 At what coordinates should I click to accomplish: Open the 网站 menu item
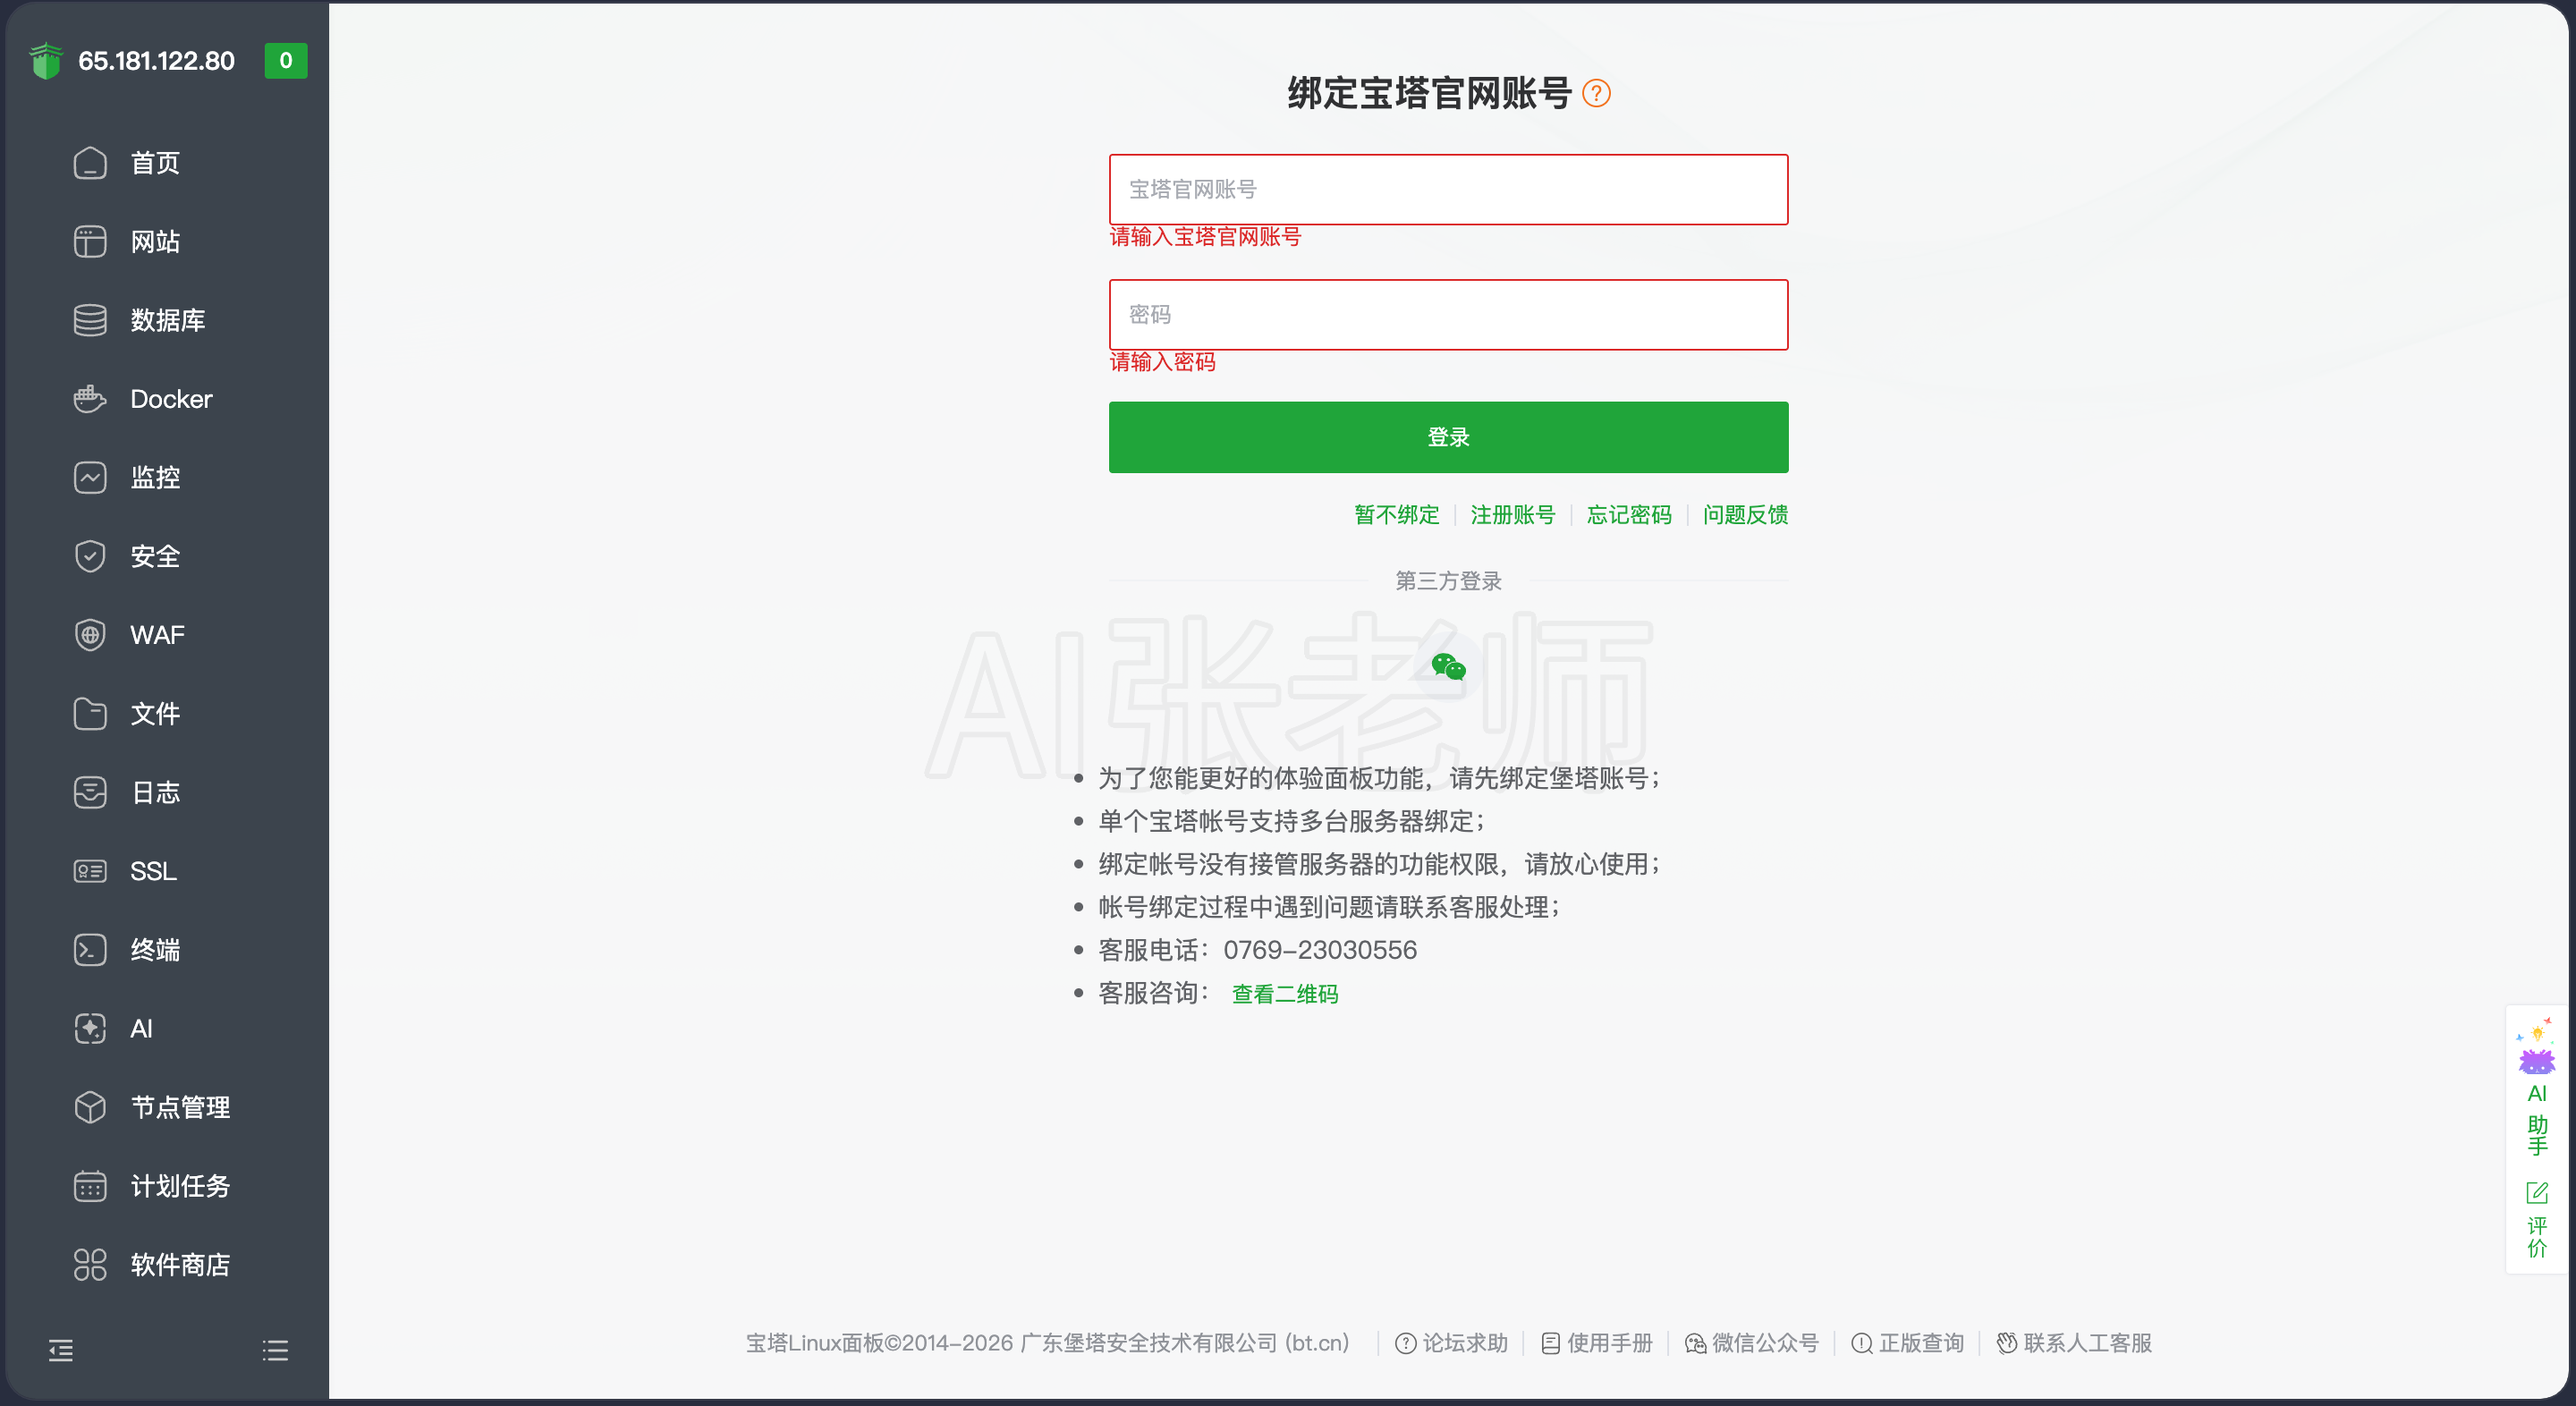tap(155, 242)
